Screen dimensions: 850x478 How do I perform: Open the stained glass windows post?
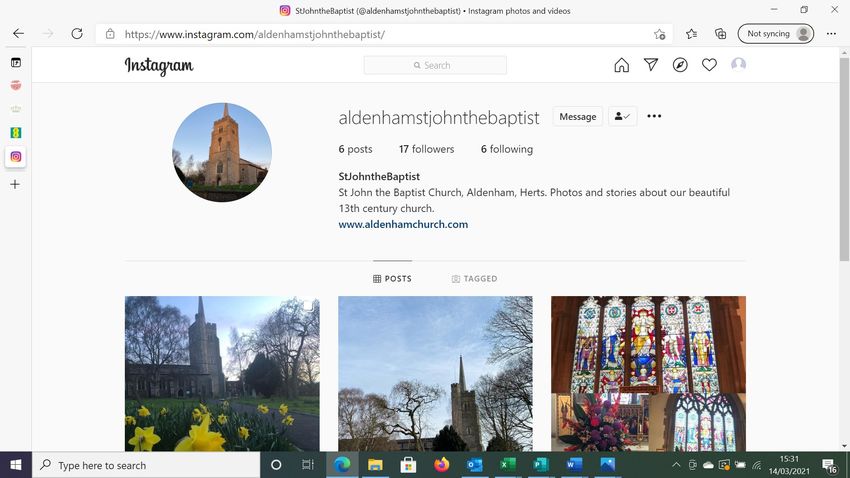[648, 373]
